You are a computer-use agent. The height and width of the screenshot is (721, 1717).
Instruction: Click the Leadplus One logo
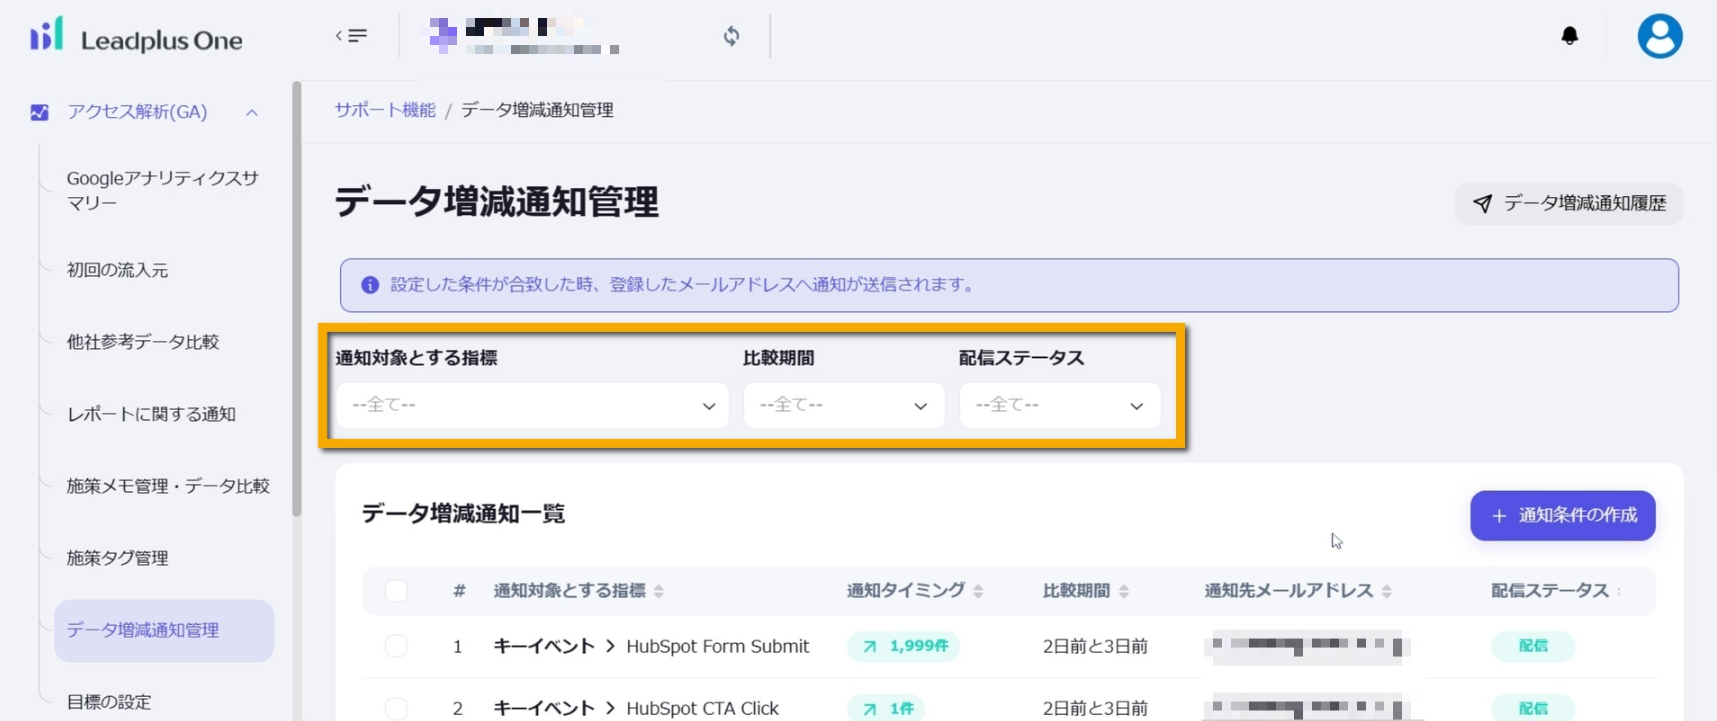click(x=136, y=38)
